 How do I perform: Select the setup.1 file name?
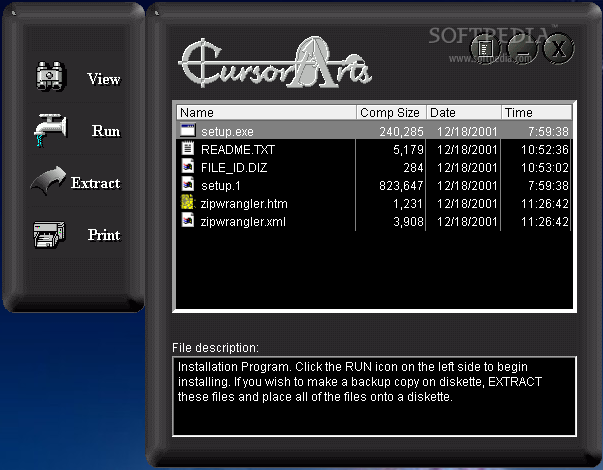pos(221,186)
